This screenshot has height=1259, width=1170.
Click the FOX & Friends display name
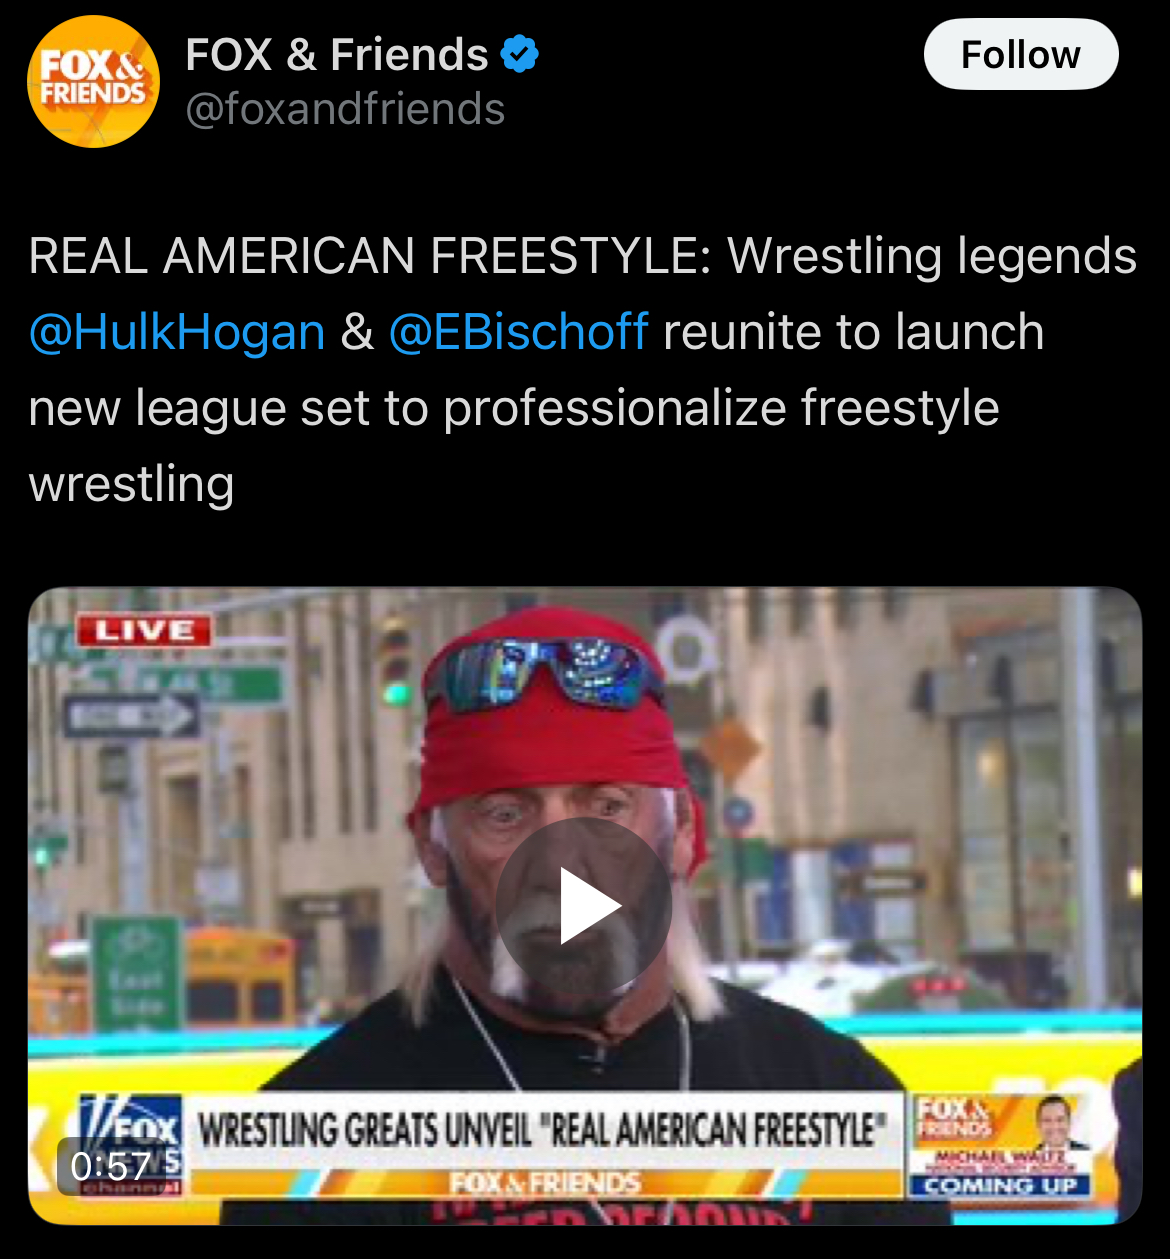(x=337, y=55)
